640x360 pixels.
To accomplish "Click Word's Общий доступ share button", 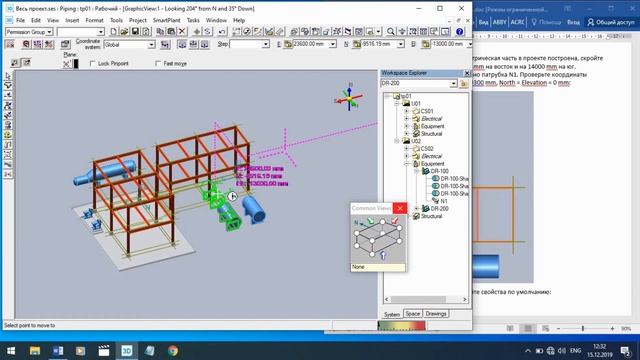I will tap(611, 22).
